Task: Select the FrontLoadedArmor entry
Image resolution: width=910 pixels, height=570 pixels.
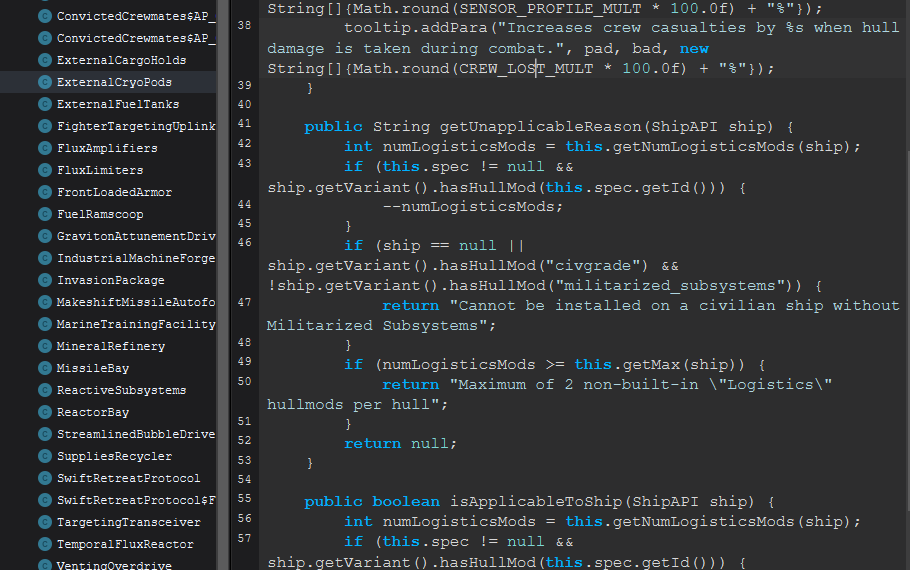Action: (114, 192)
